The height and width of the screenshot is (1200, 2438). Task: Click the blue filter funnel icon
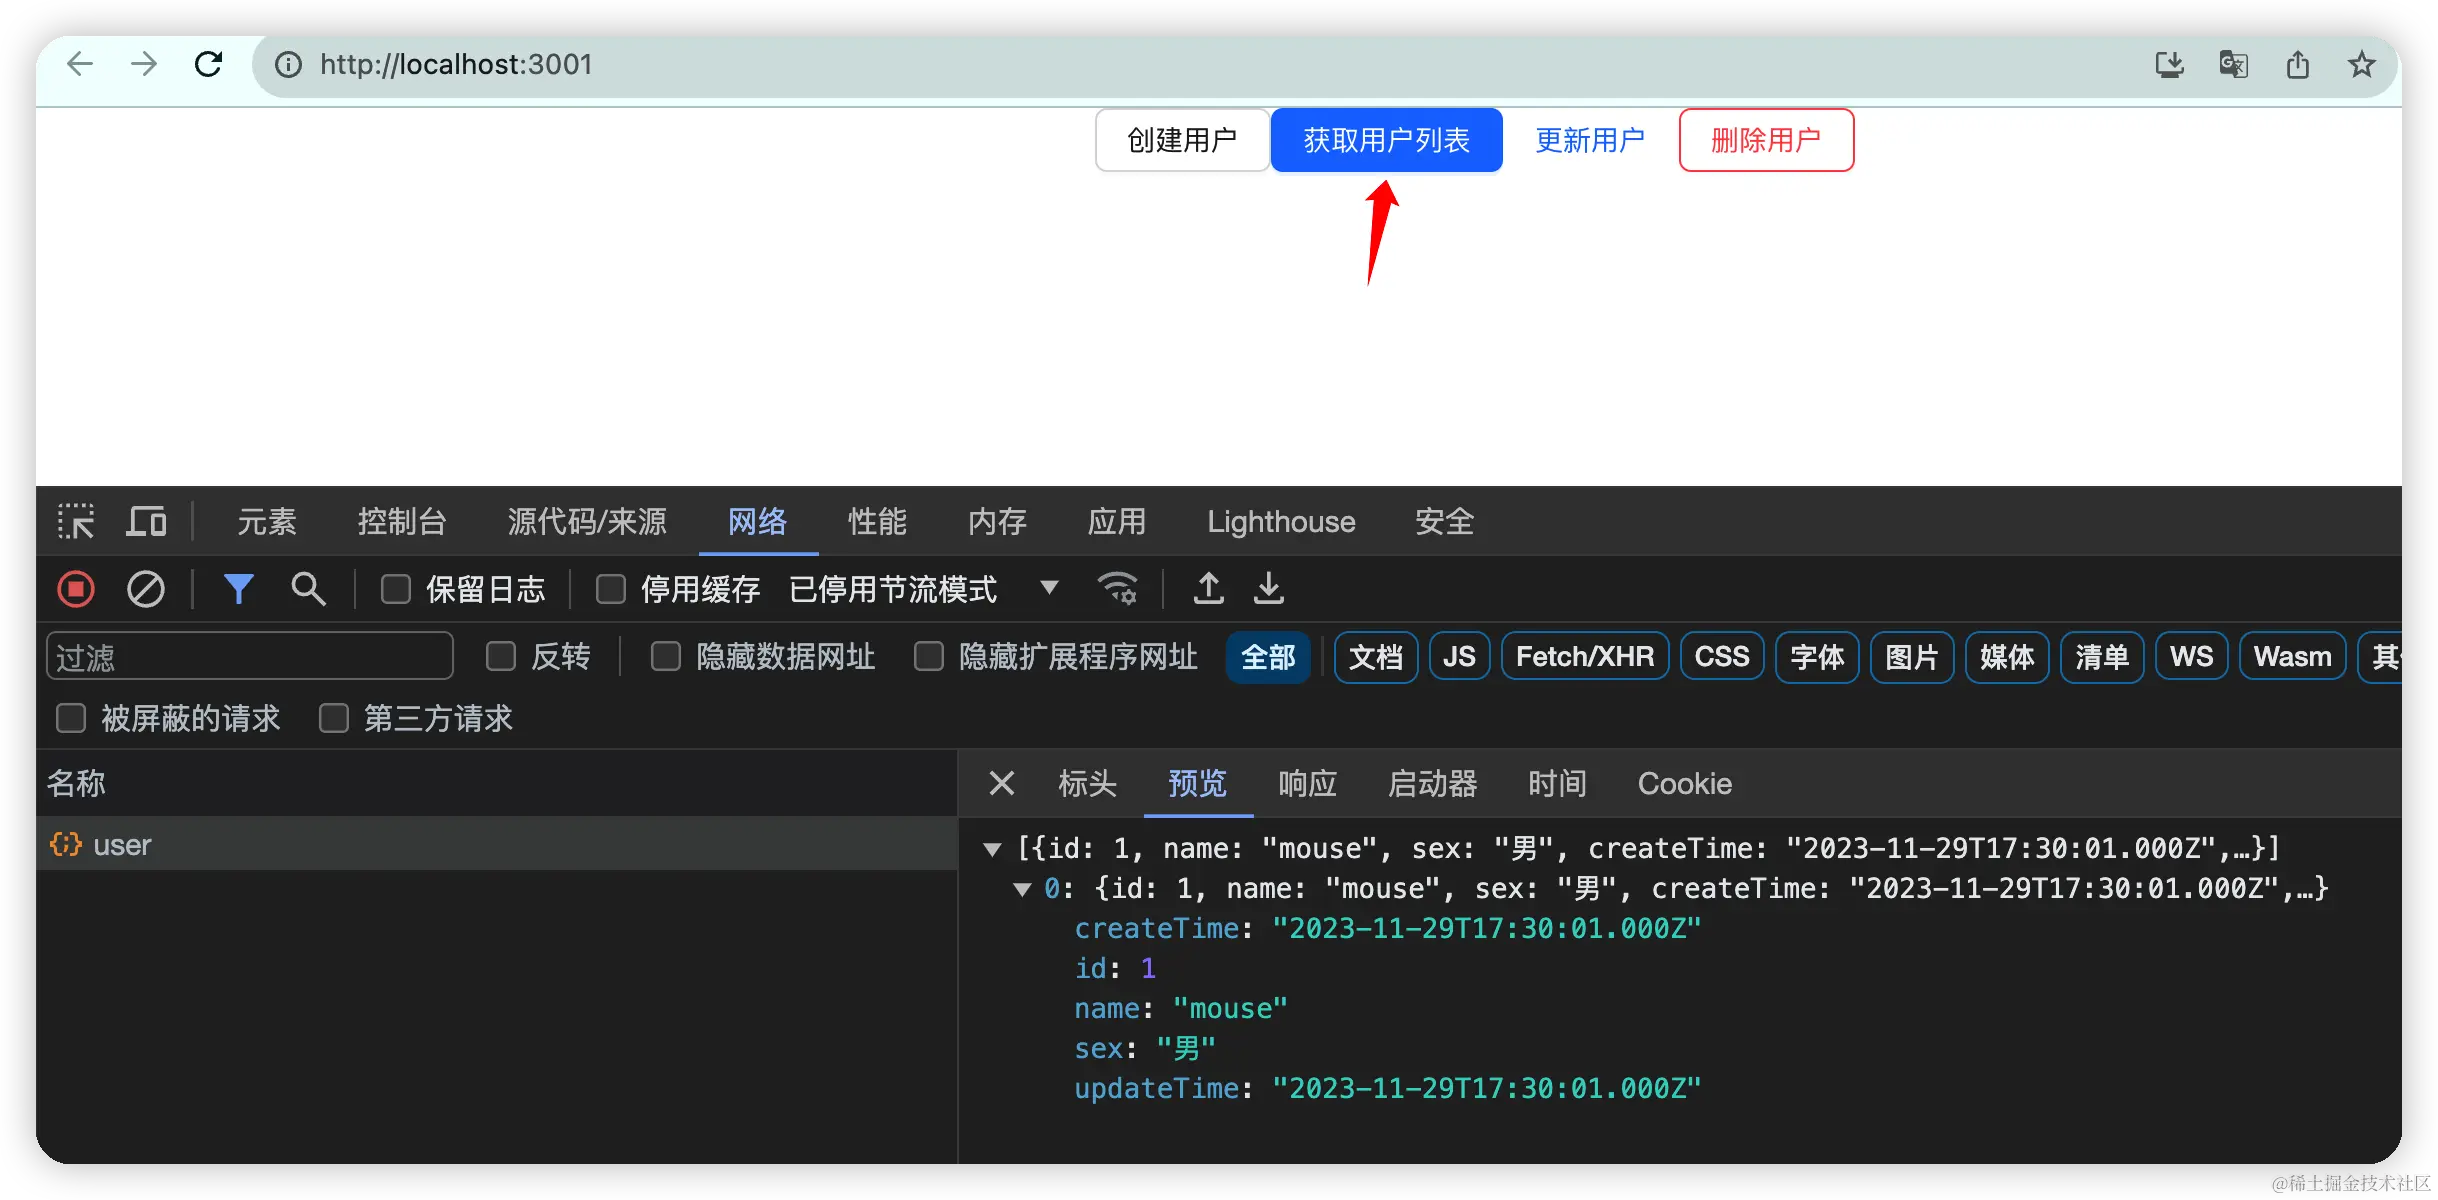click(238, 589)
